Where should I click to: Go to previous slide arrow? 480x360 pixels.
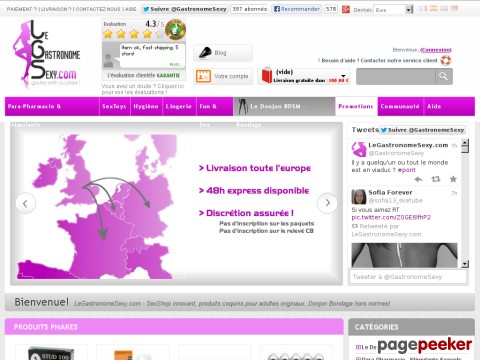pyautogui.click(x=25, y=203)
